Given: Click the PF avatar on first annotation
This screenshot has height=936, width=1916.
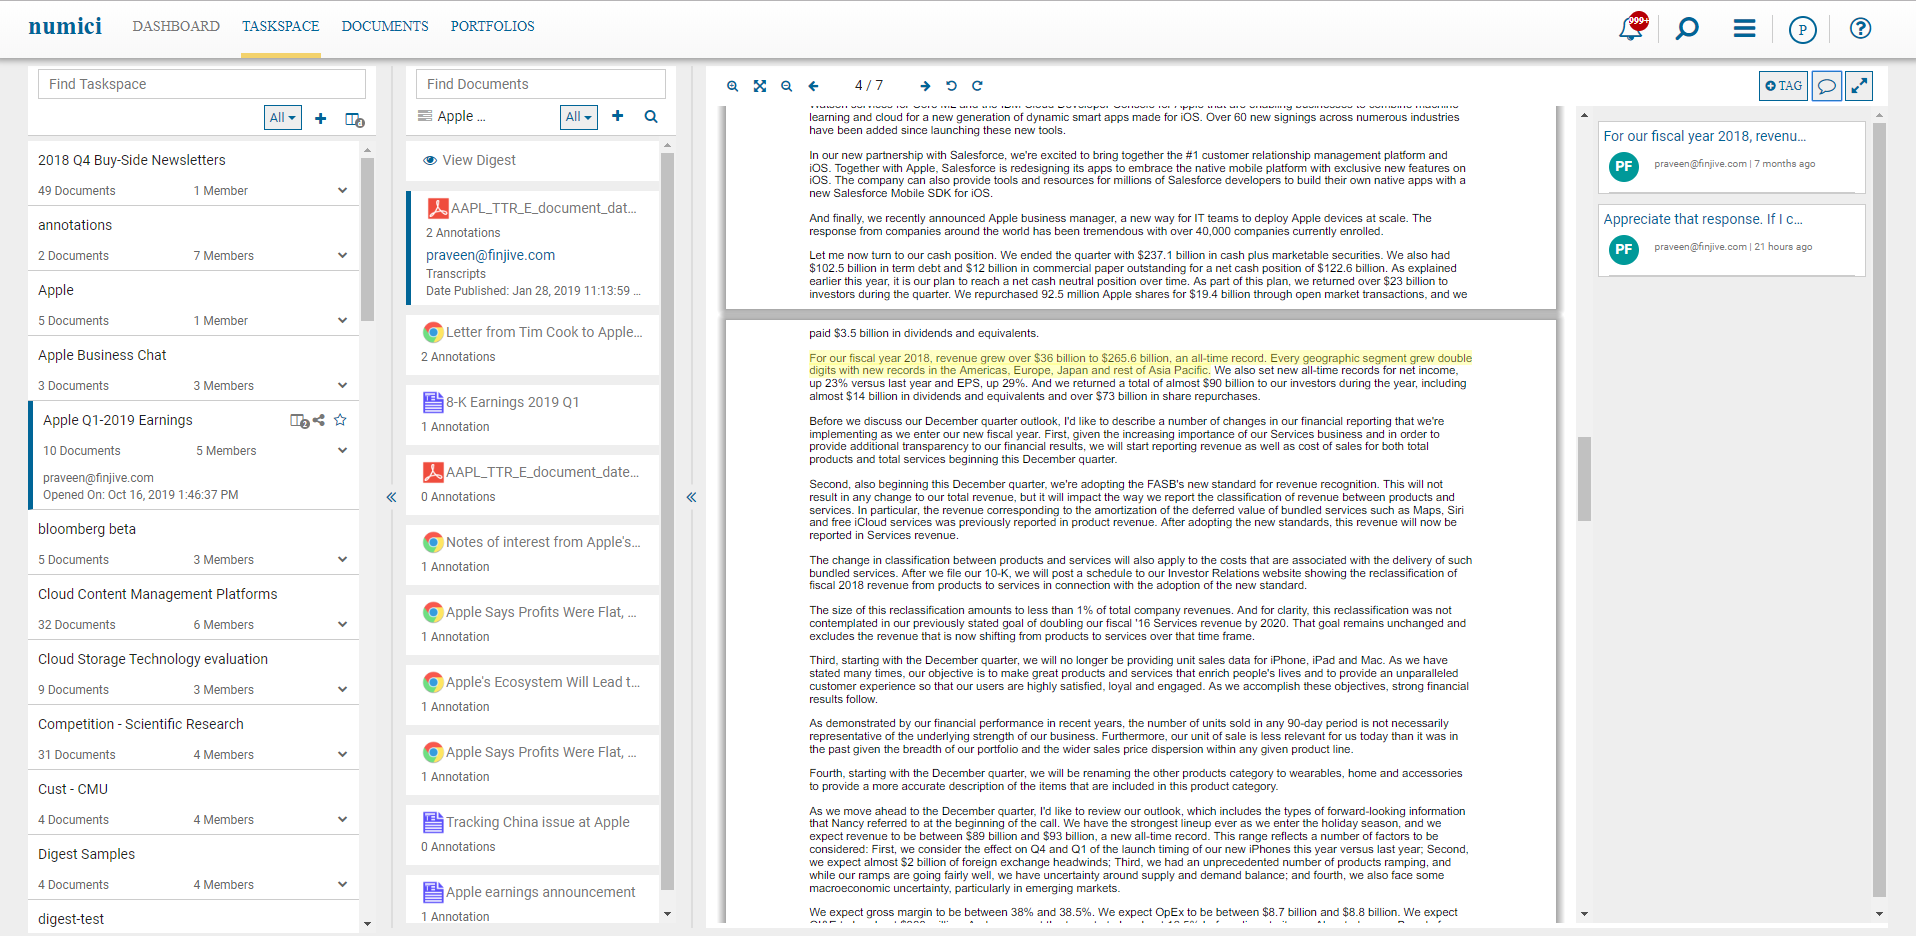Looking at the screenshot, I should point(1624,166).
